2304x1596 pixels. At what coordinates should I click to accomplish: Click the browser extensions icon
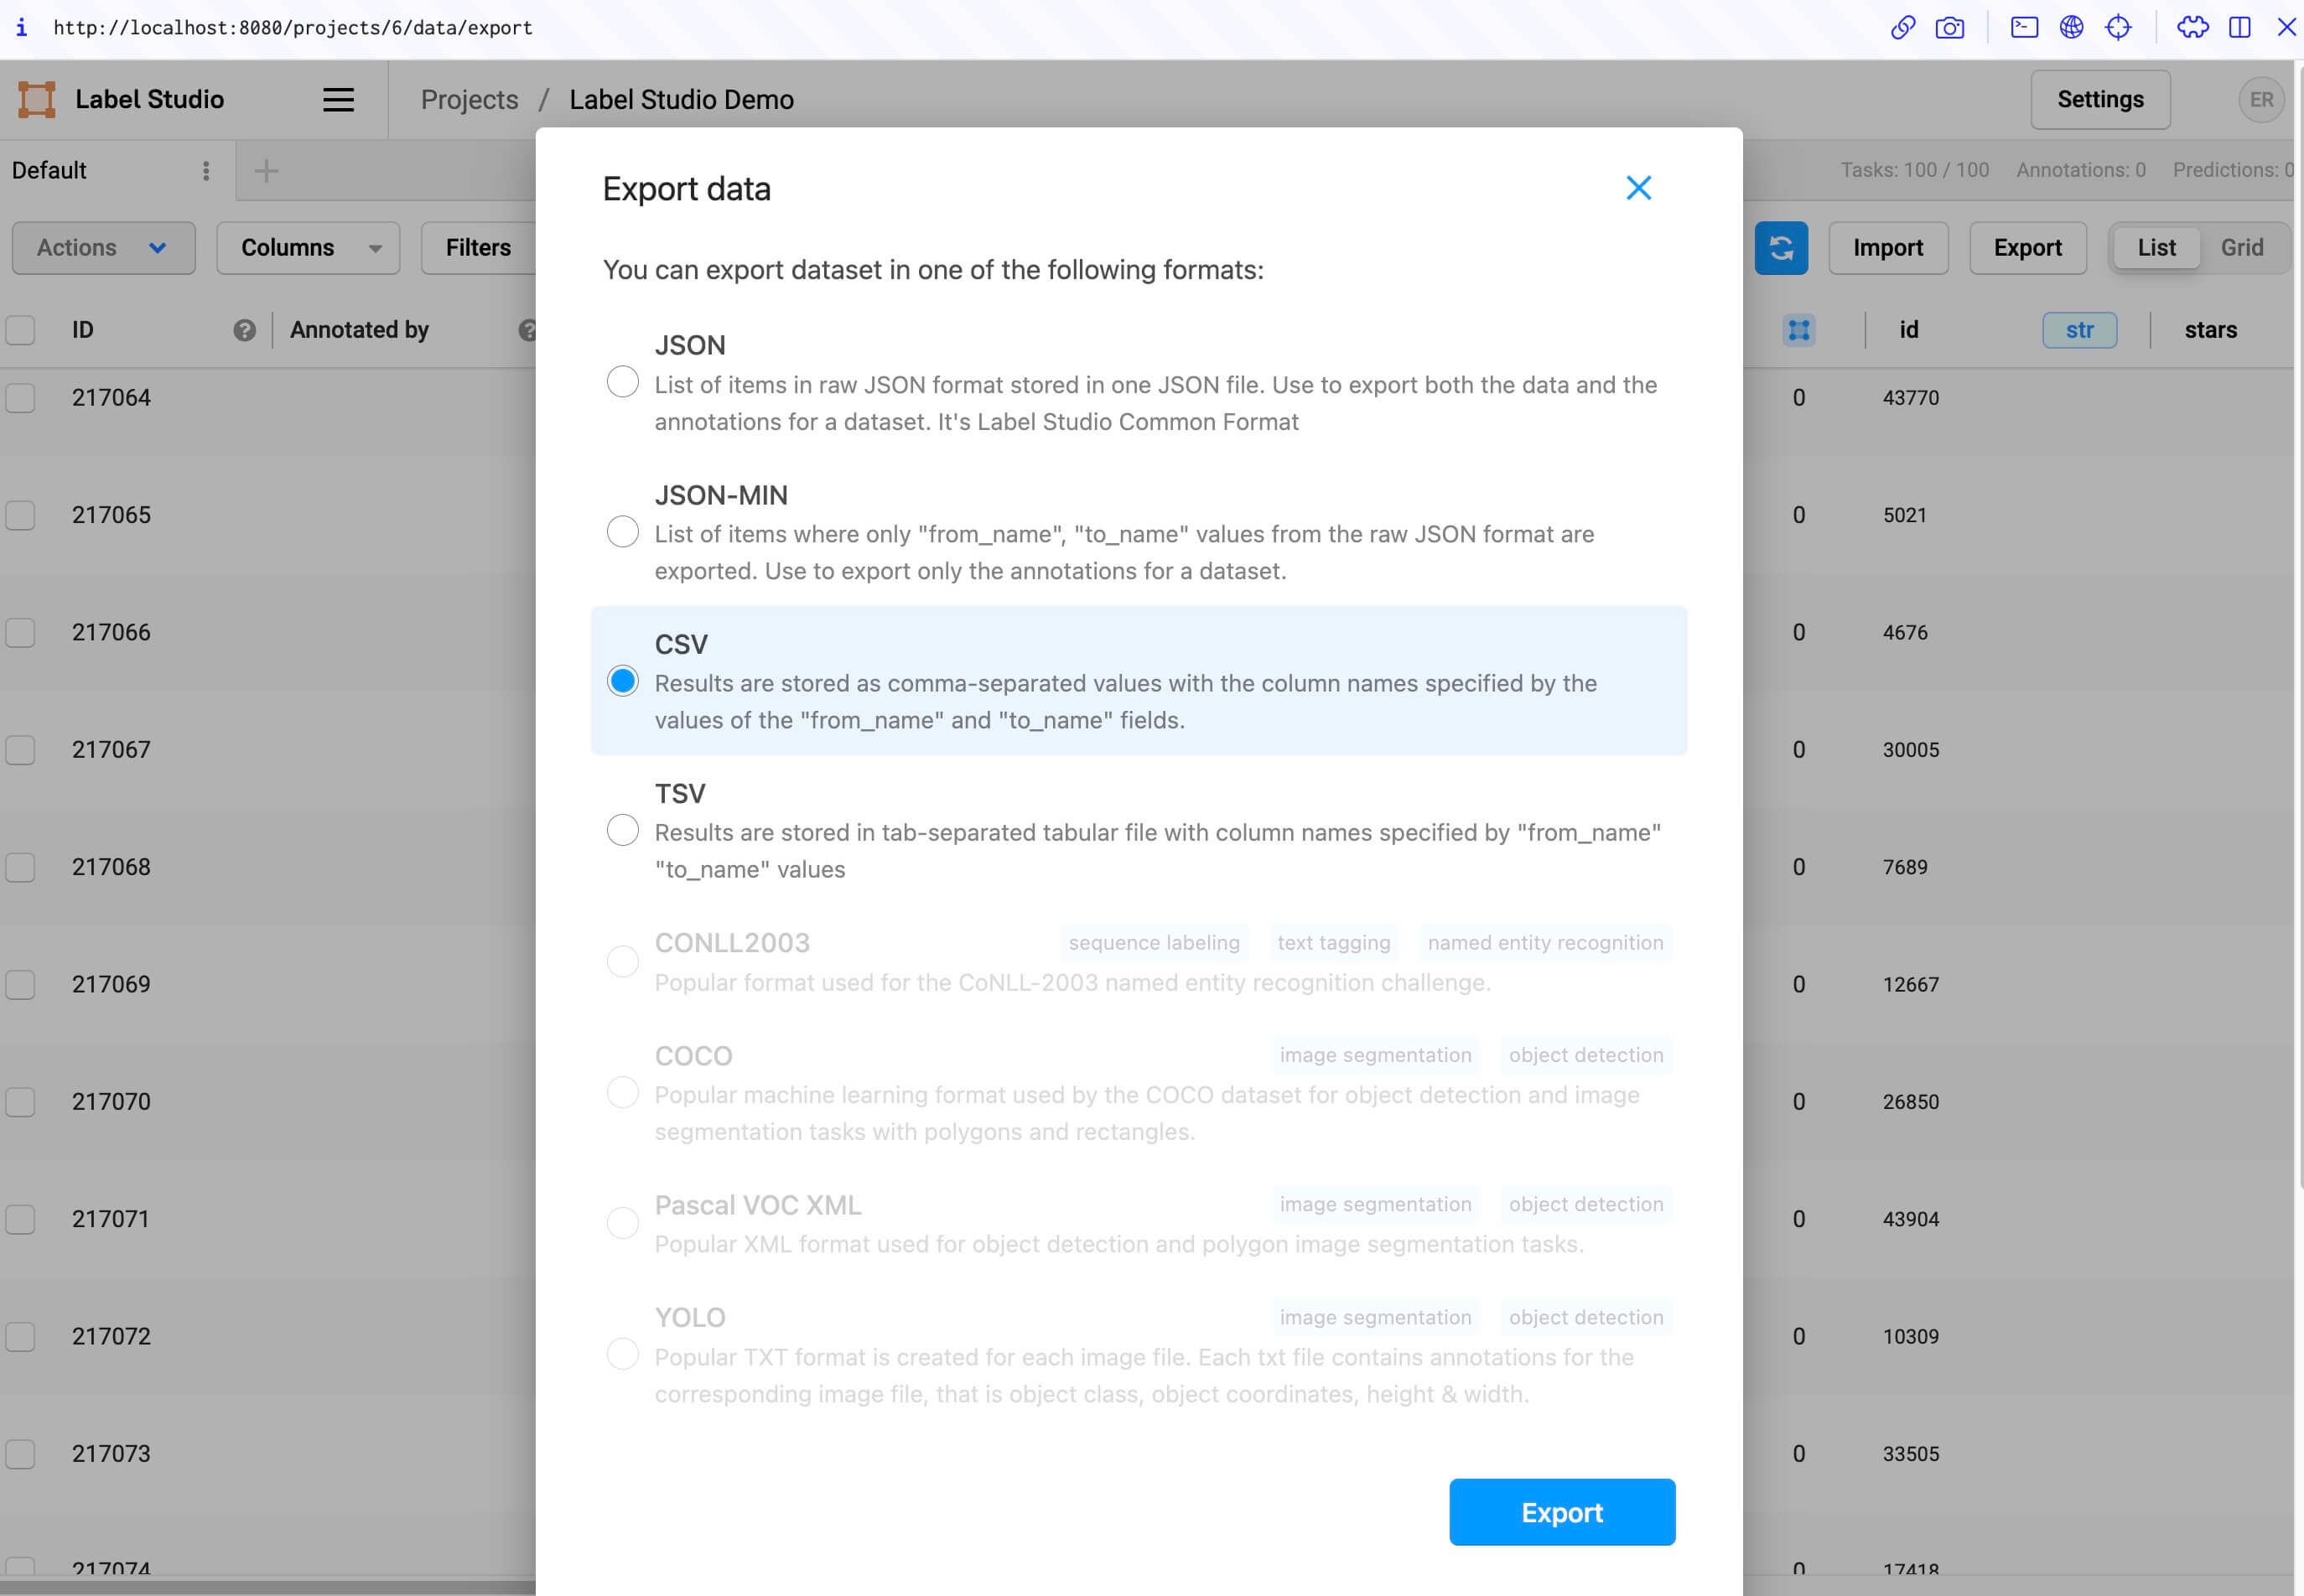pos(2192,28)
